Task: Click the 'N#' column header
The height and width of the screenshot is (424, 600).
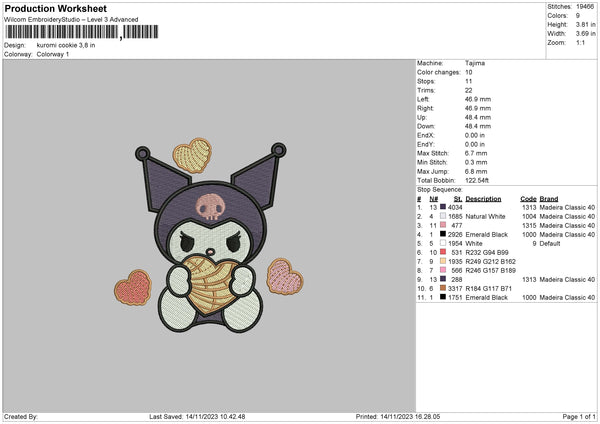Action: [434, 199]
